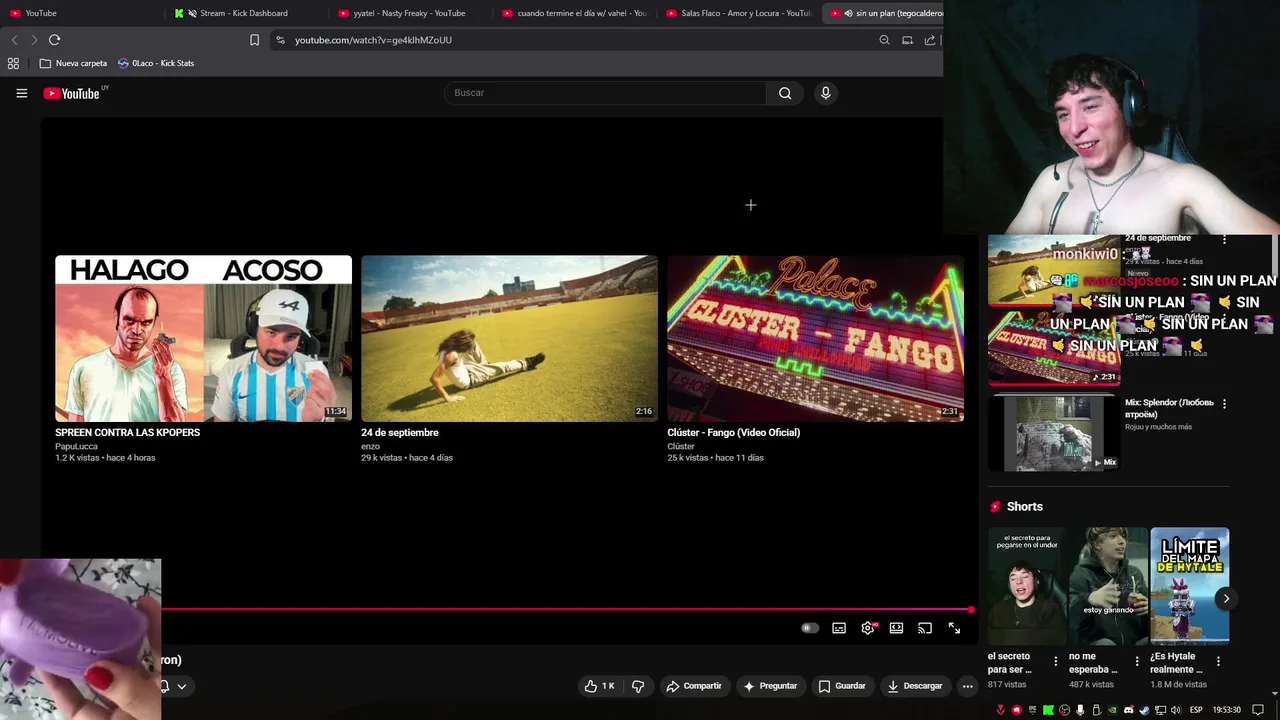Click the ESP input language indicator

pyautogui.click(x=1196, y=710)
